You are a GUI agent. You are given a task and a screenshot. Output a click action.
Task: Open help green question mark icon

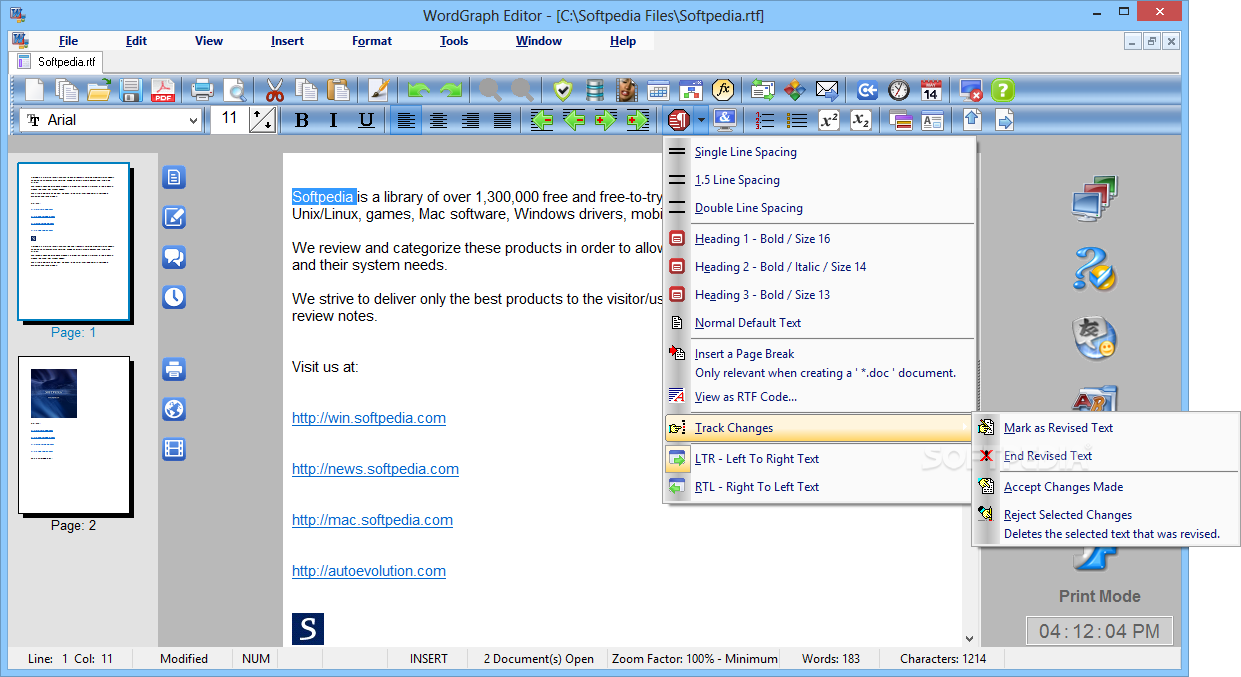[x=1003, y=90]
